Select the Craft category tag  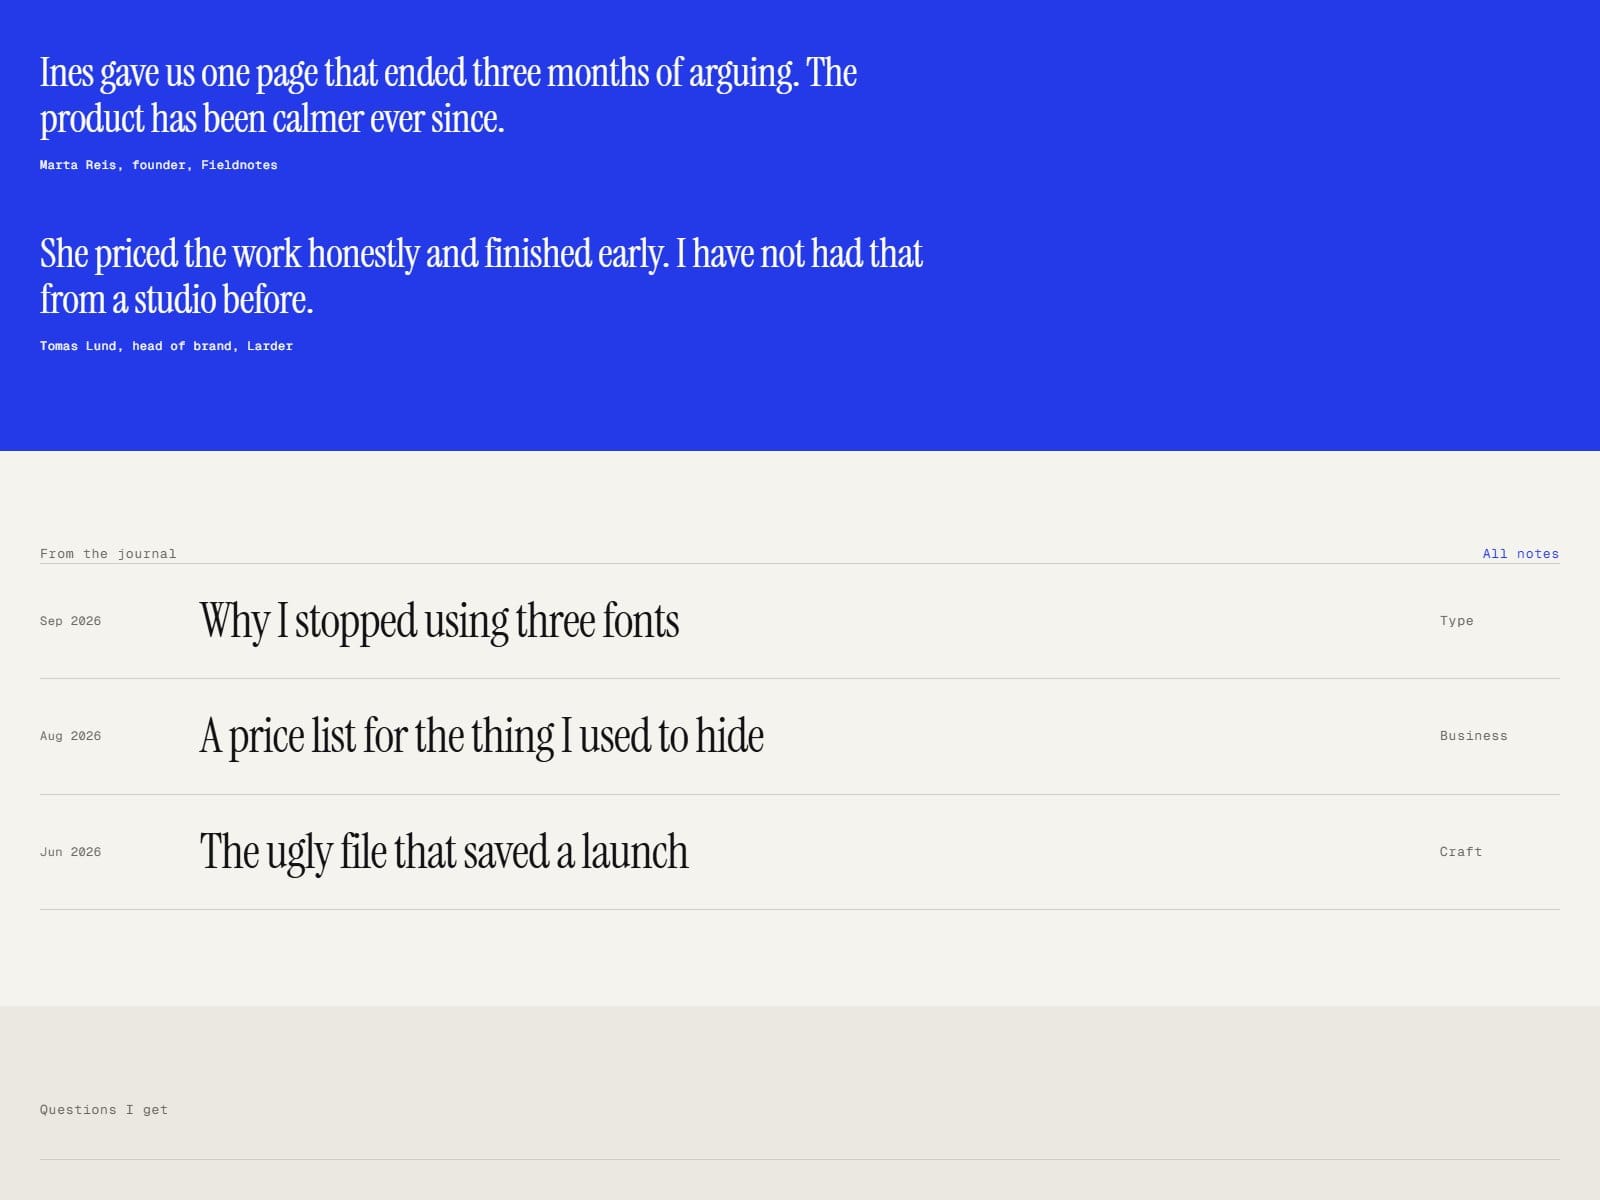(1460, 852)
